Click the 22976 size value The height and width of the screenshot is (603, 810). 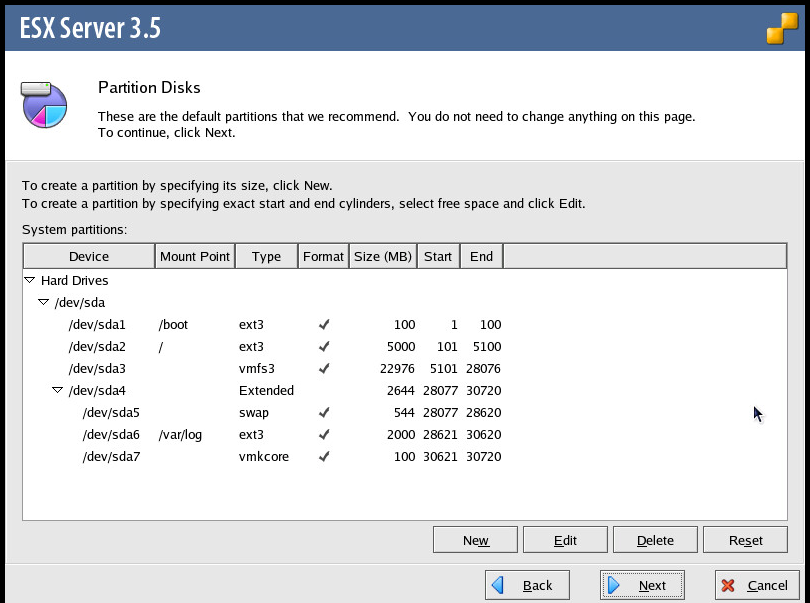tap(397, 368)
